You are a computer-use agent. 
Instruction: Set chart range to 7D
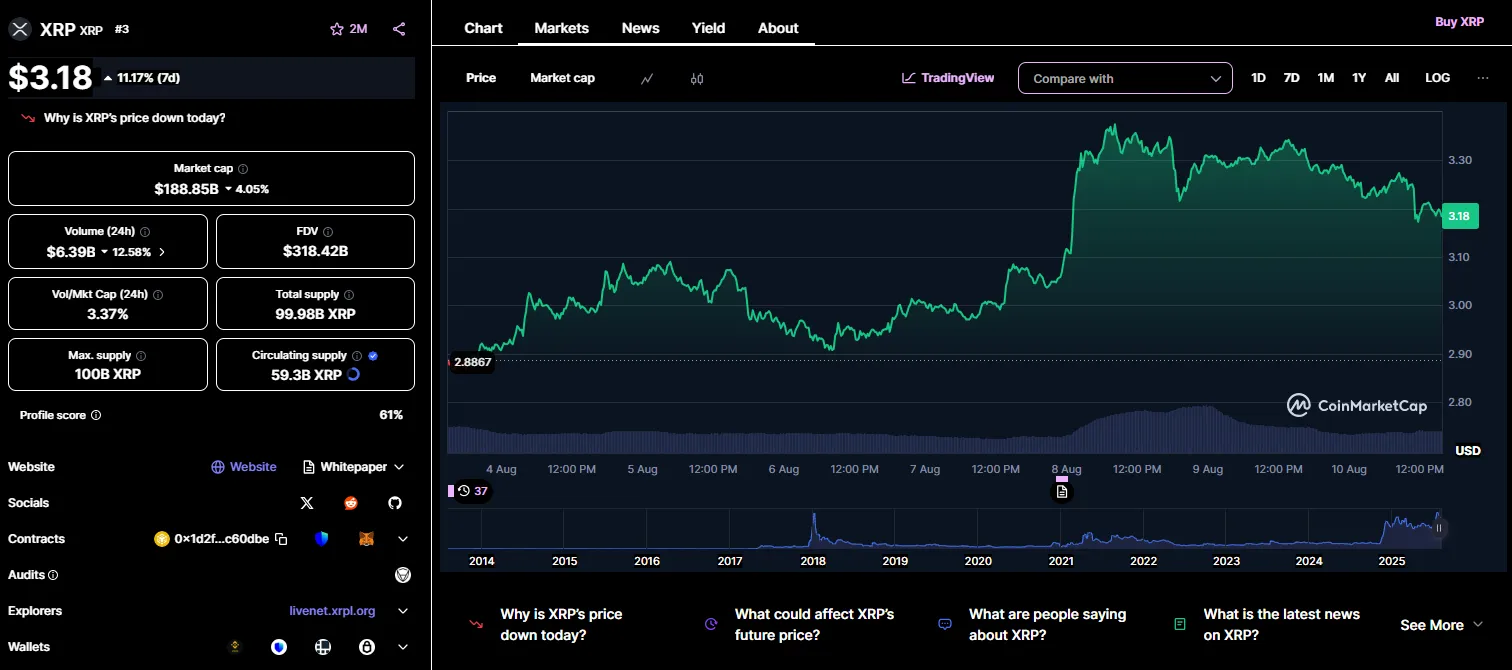[x=1291, y=78]
